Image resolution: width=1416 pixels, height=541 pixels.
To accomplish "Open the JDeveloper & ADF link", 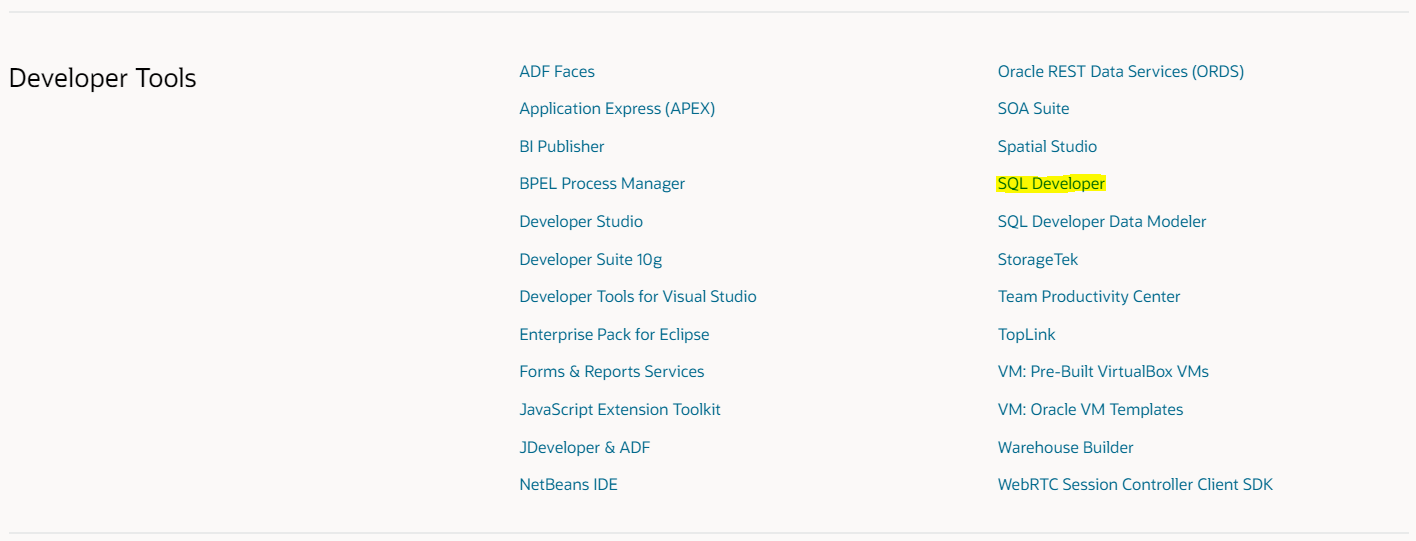I will pyautogui.click(x=585, y=447).
